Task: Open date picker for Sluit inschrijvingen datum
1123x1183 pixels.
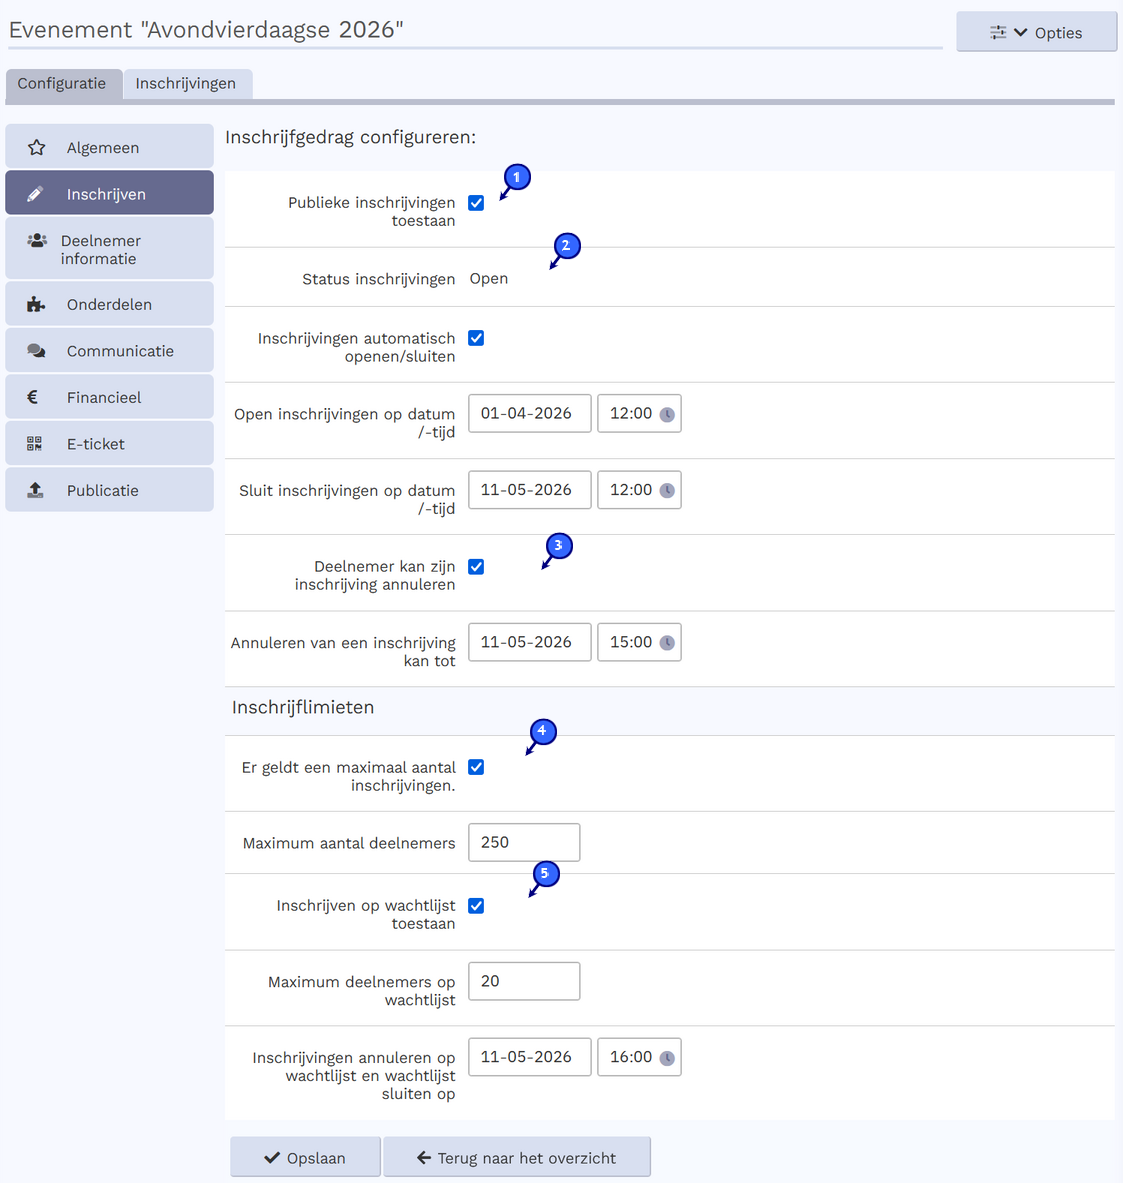Action: click(x=529, y=490)
